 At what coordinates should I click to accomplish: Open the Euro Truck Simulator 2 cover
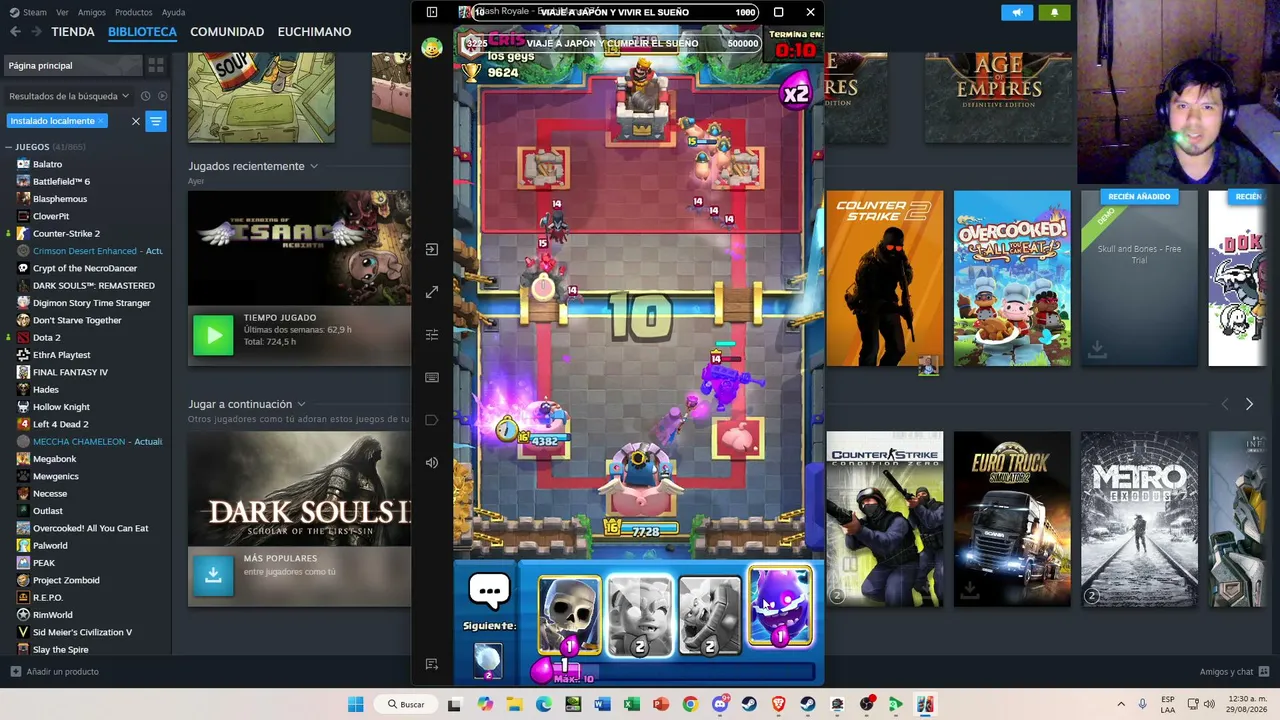(1012, 519)
